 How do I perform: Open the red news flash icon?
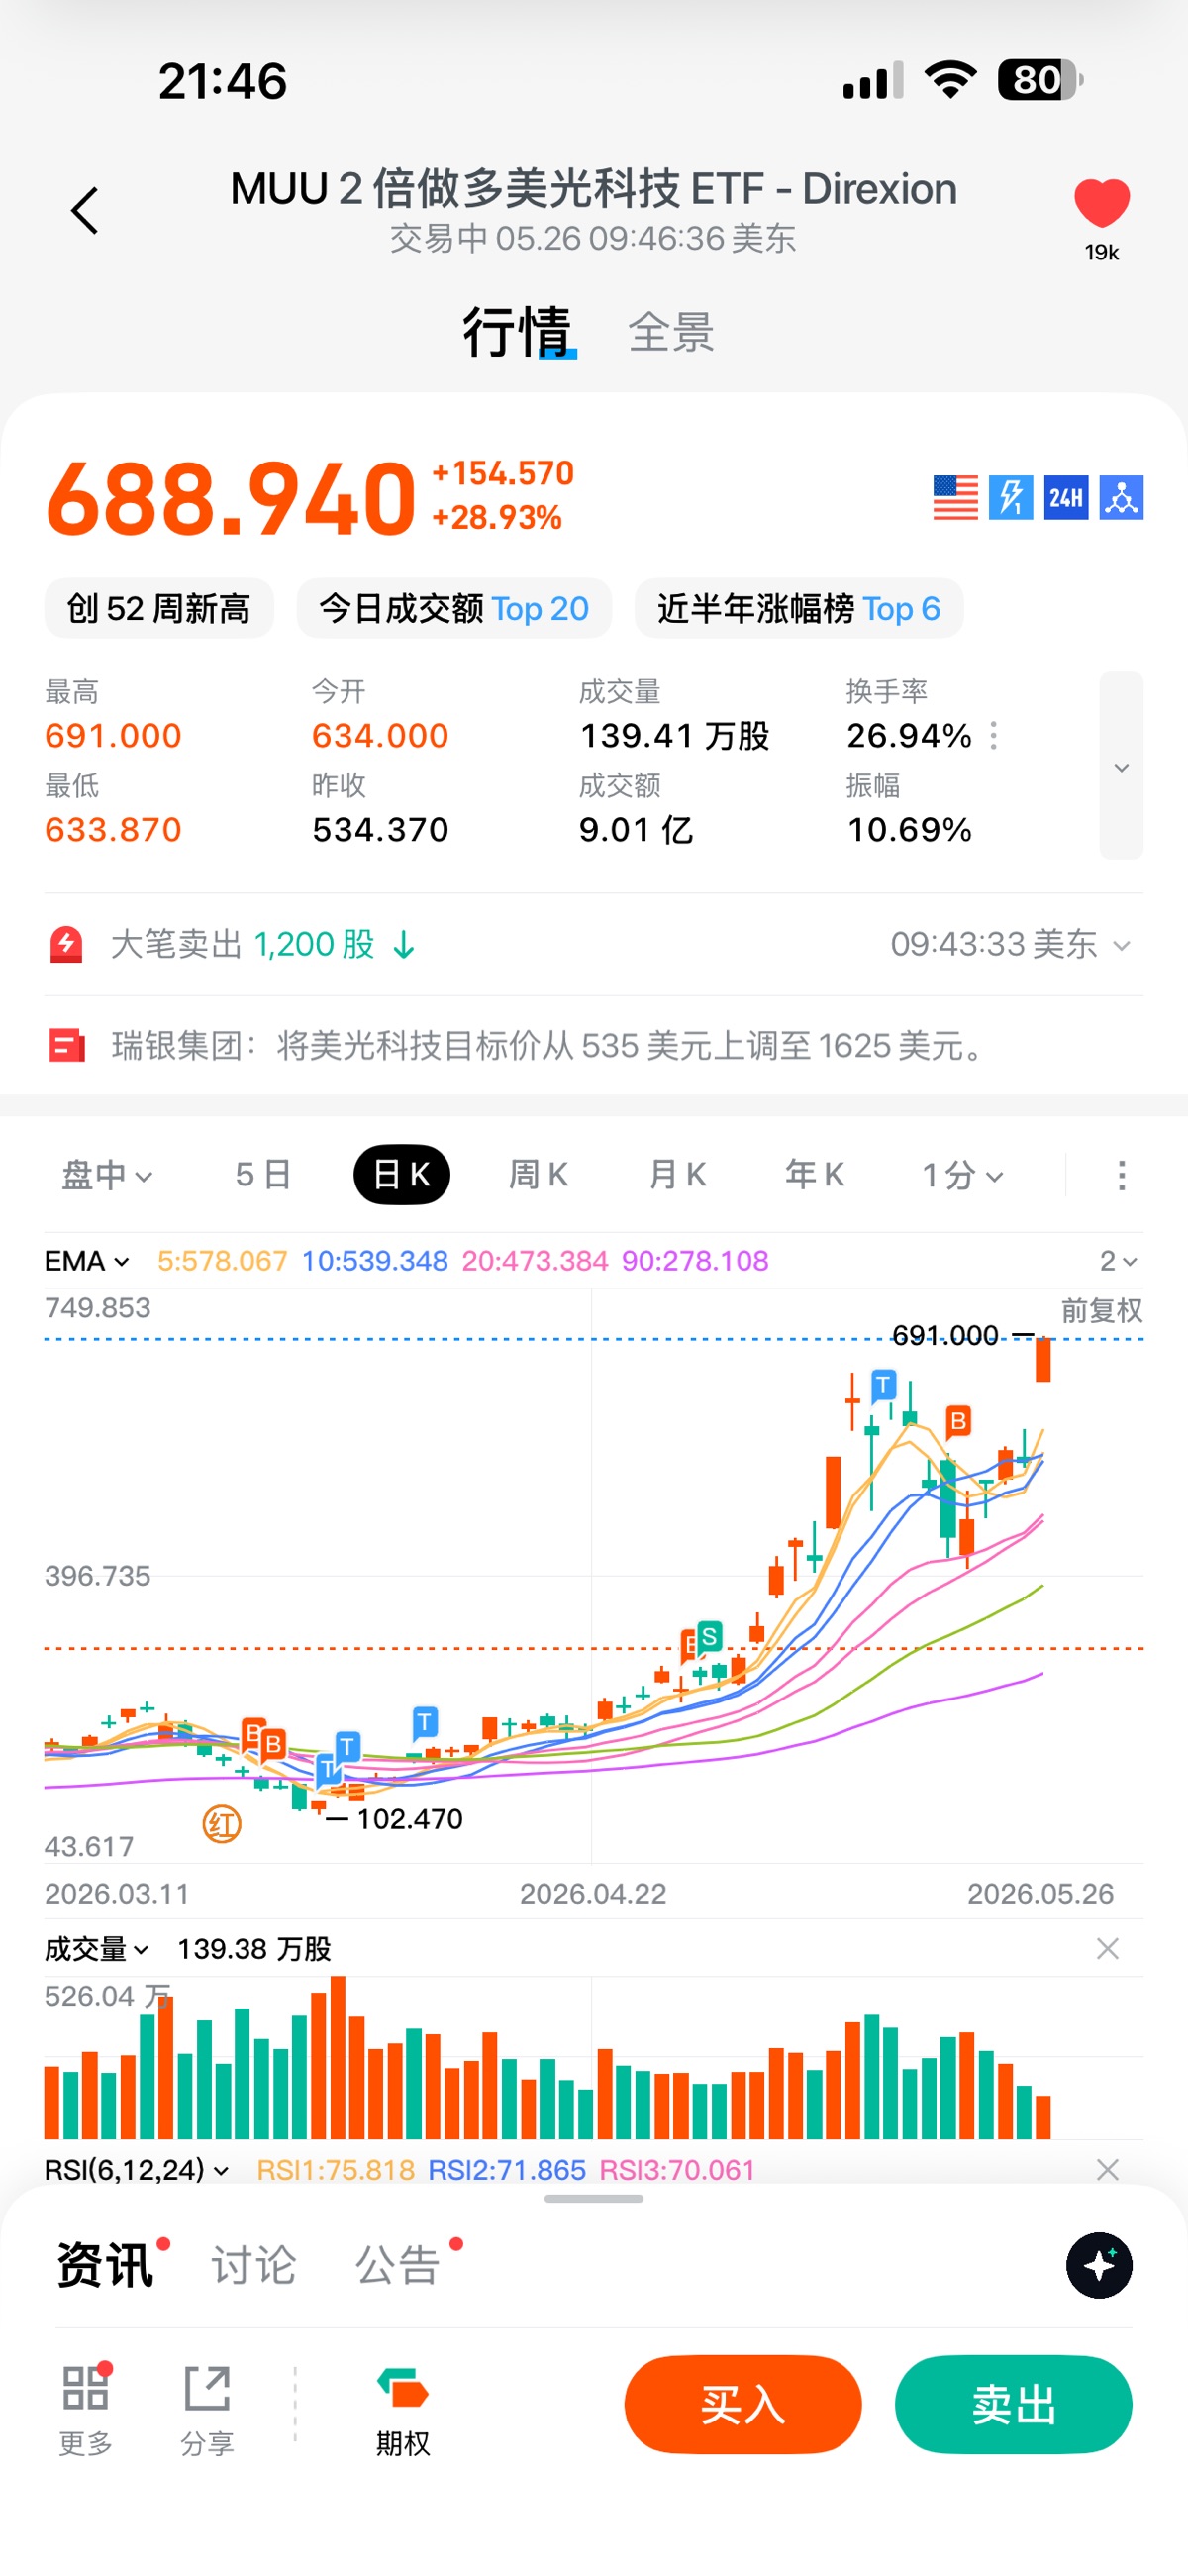coord(67,1046)
